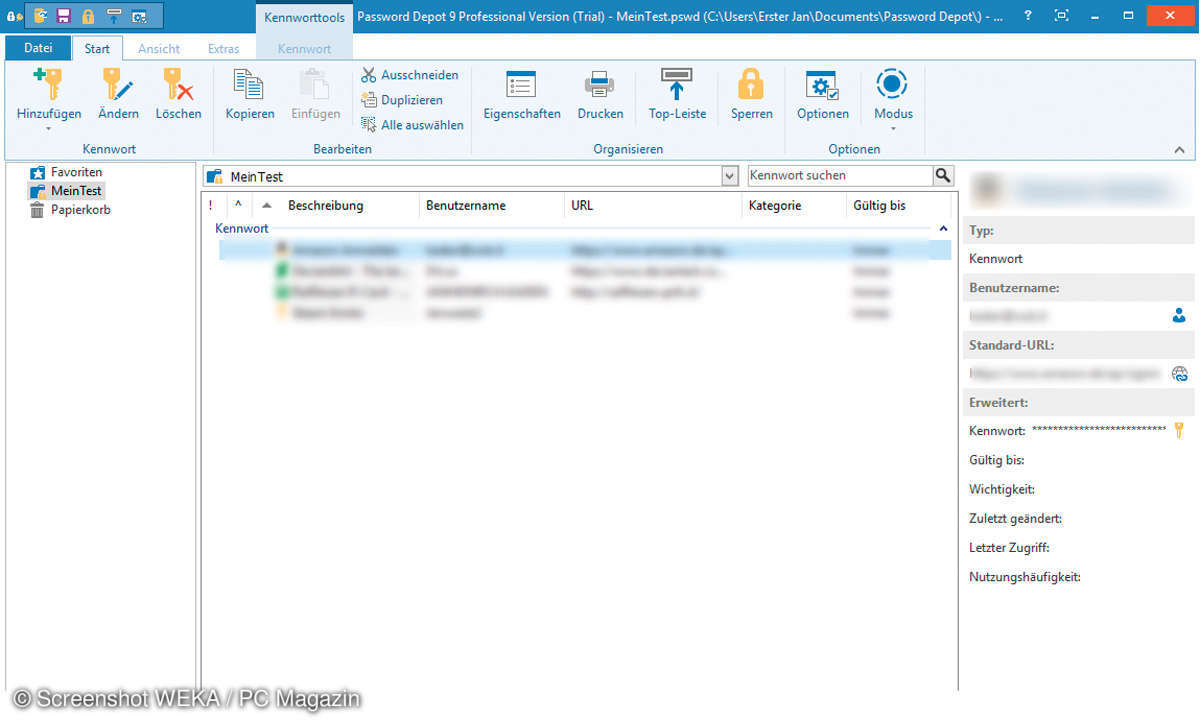Screen dimensions: 1200x720
Task: Select the first highlighted password row
Action: (585, 250)
